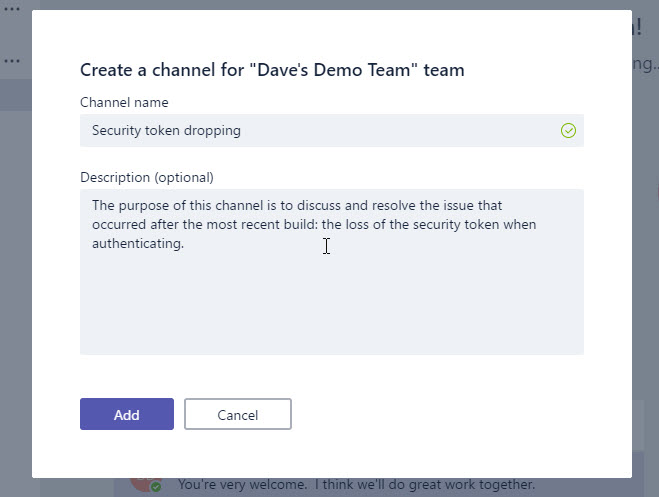Click the "You're very welcome" message text
Viewport: 659px width, 497px height.
356,484
